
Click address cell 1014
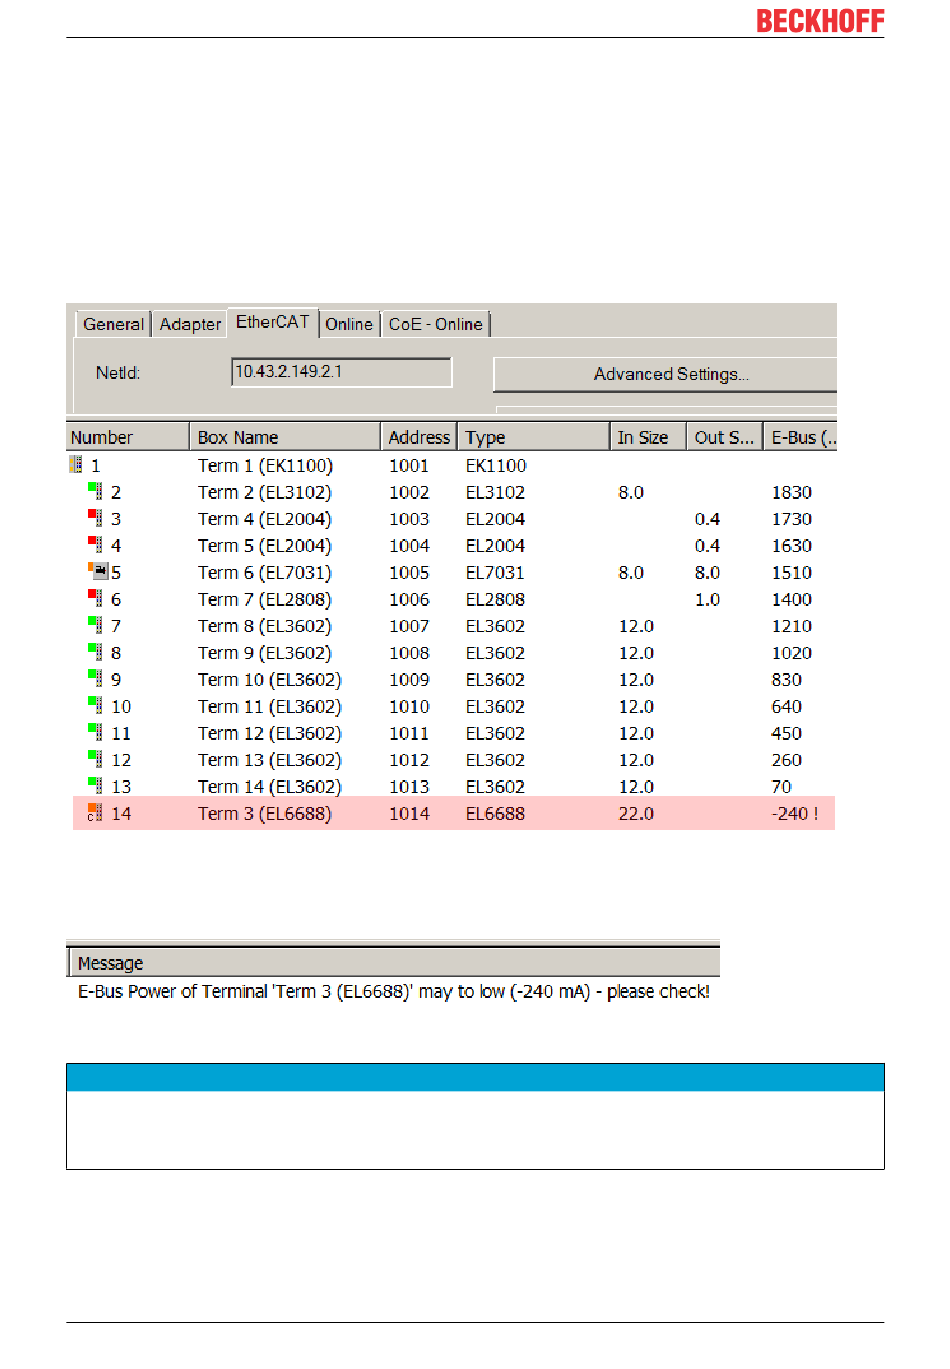click(x=409, y=813)
